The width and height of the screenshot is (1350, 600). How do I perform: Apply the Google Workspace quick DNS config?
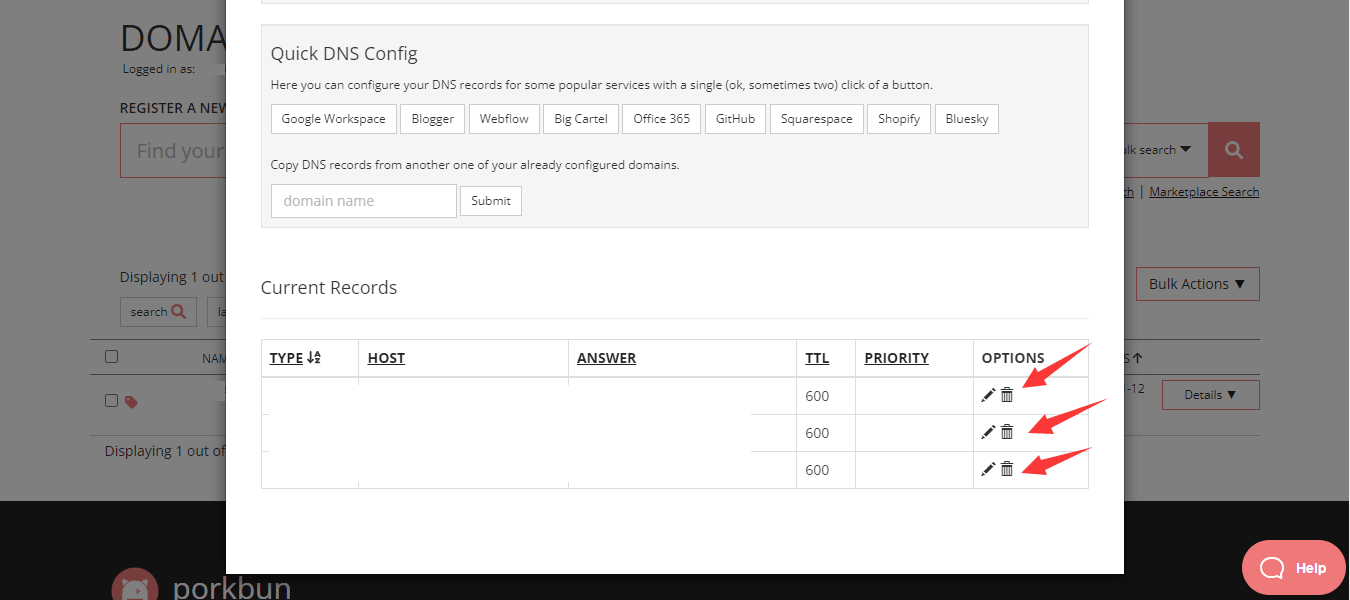point(333,119)
